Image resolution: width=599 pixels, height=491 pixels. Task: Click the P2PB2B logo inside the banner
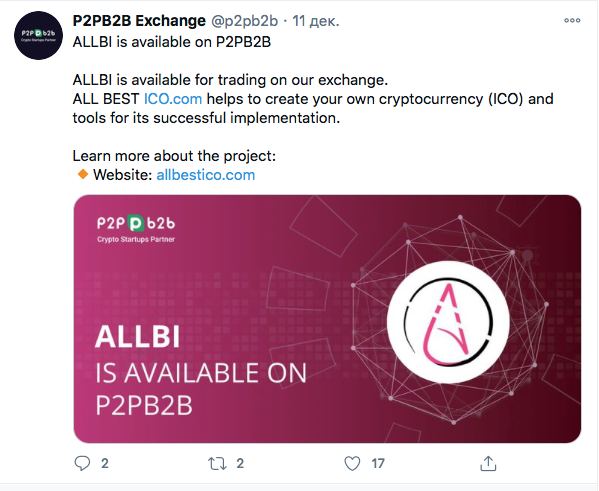tap(136, 228)
